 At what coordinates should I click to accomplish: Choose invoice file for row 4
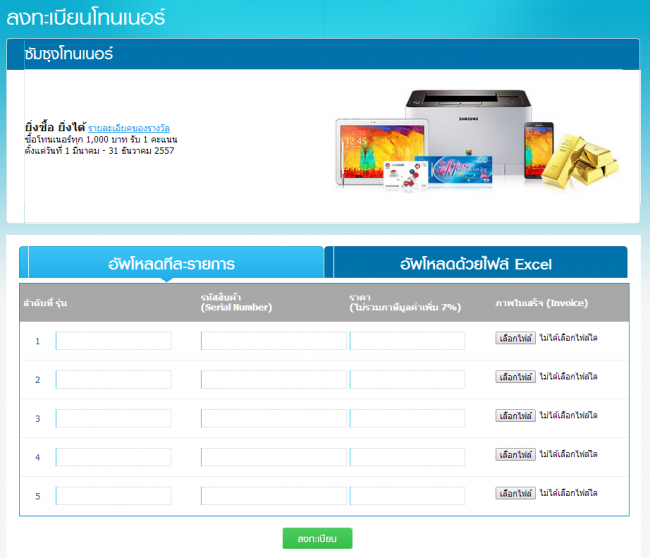(x=515, y=454)
